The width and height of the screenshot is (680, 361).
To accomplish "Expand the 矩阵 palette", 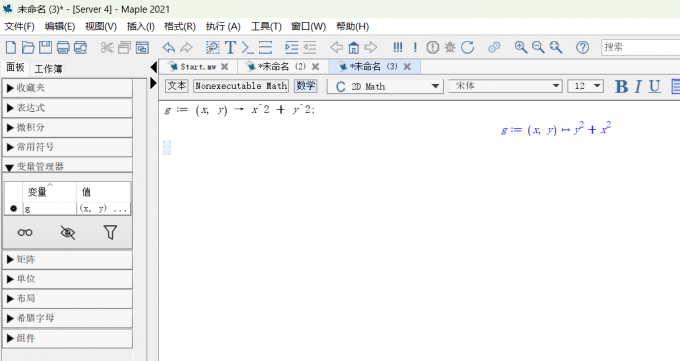I will tap(67, 259).
